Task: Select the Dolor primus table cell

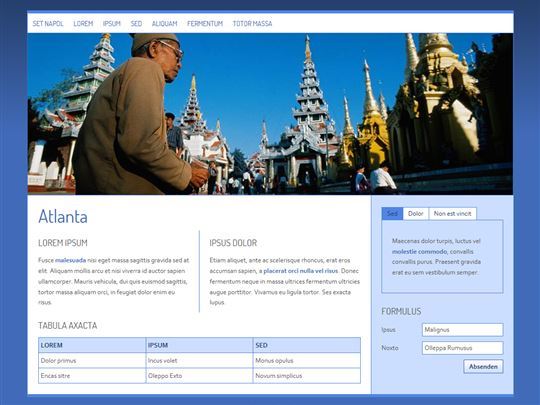Action: (x=92, y=361)
